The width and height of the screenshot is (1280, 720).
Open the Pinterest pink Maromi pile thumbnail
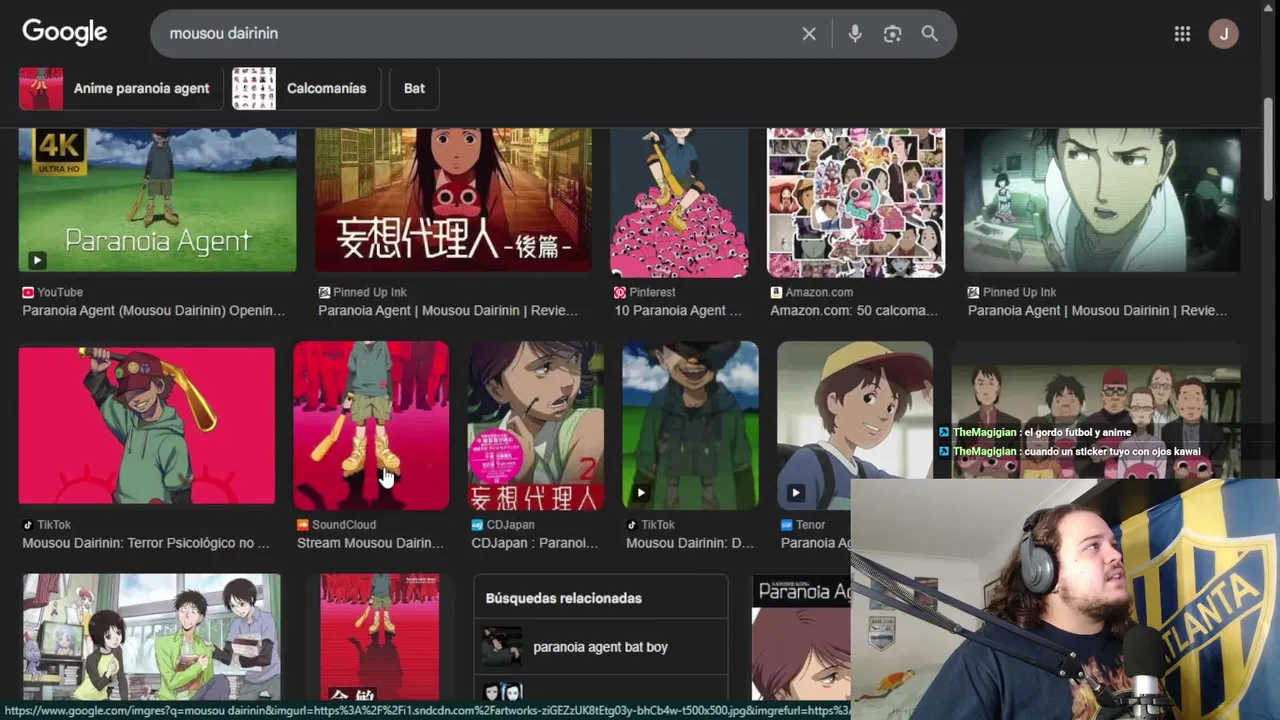click(679, 202)
